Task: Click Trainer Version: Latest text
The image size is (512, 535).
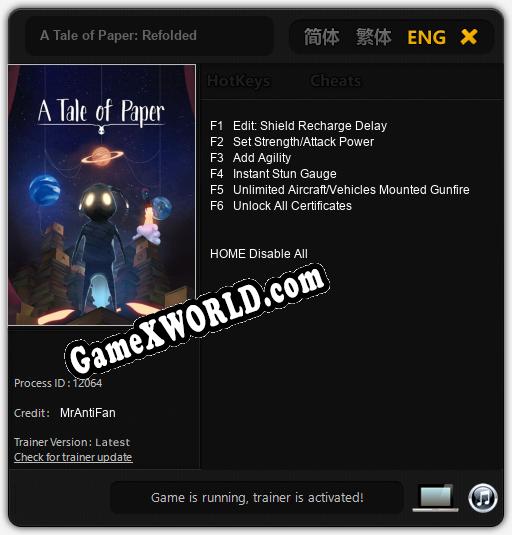Action: pyautogui.click(x=72, y=442)
